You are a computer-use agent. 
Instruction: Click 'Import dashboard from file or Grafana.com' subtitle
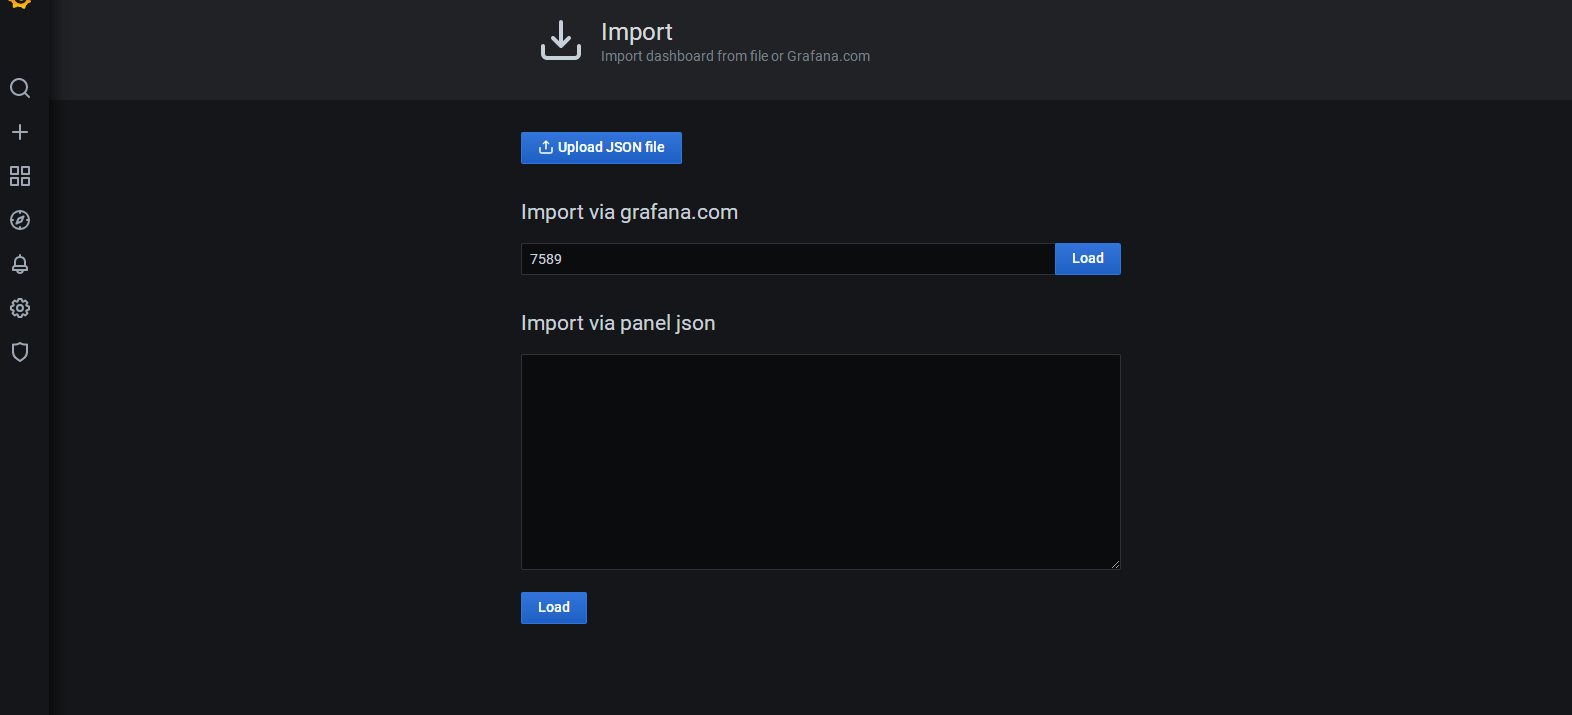(x=735, y=56)
